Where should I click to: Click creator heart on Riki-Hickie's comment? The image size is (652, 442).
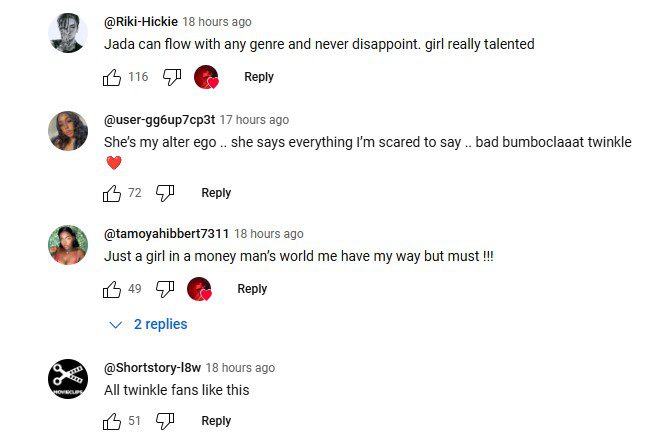(x=206, y=77)
